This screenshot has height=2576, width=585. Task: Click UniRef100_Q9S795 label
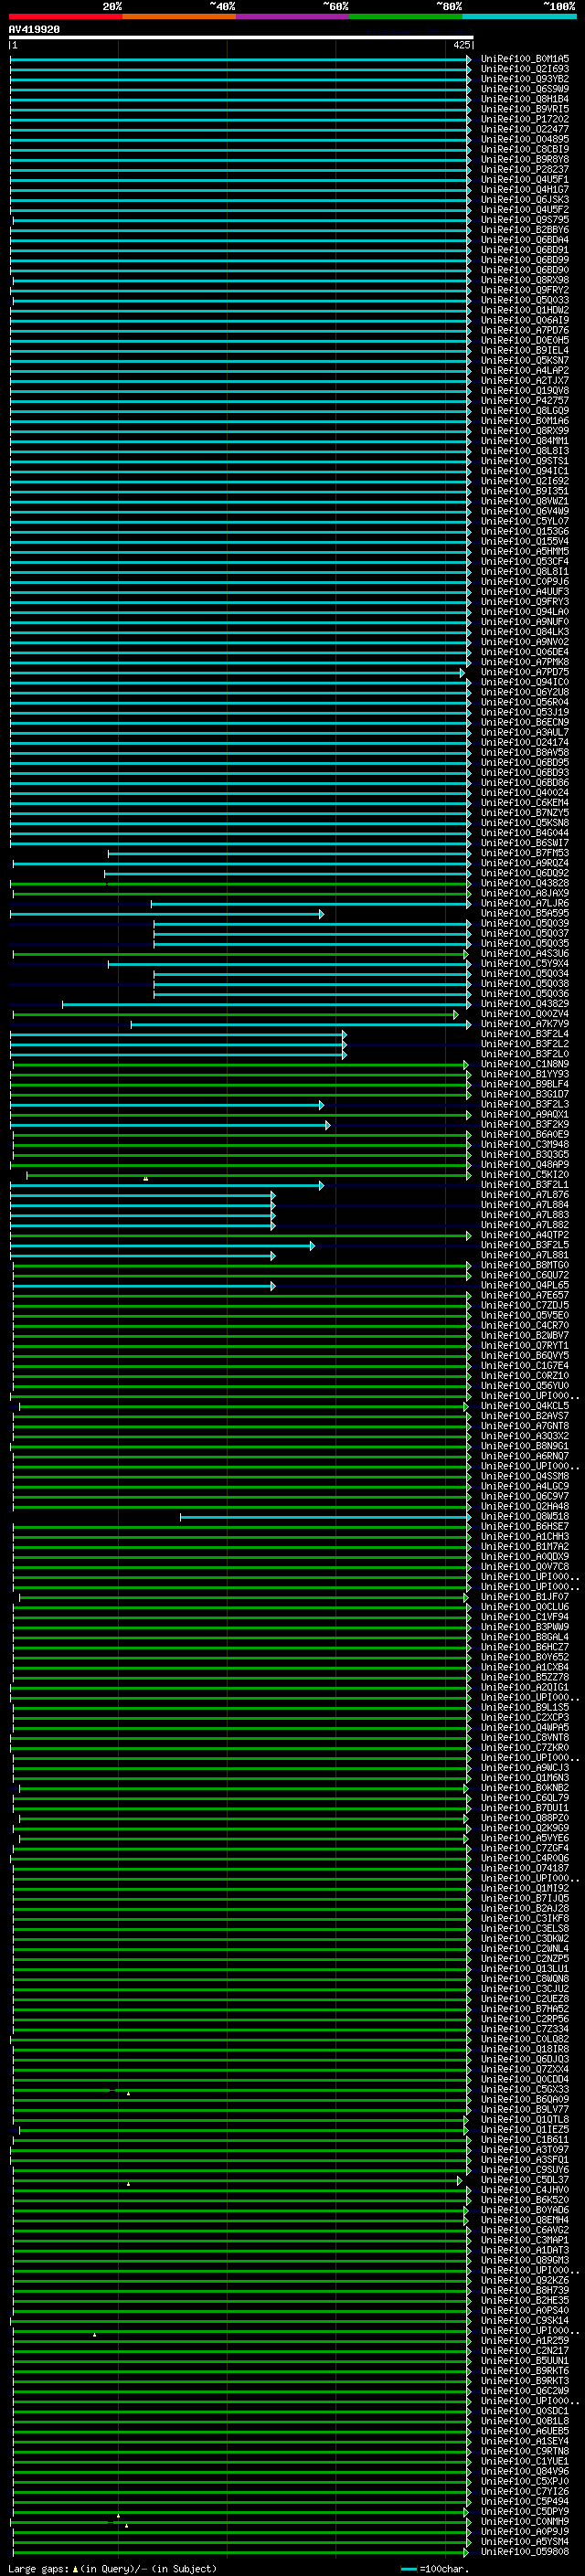[525, 220]
